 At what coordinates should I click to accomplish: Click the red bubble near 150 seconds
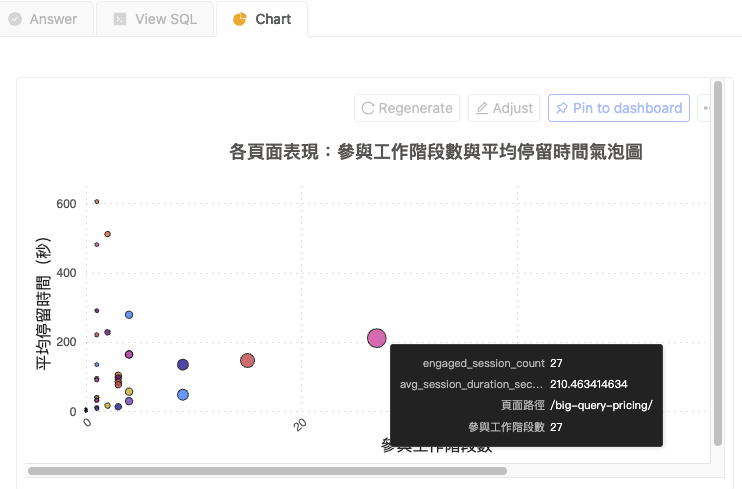(247, 361)
